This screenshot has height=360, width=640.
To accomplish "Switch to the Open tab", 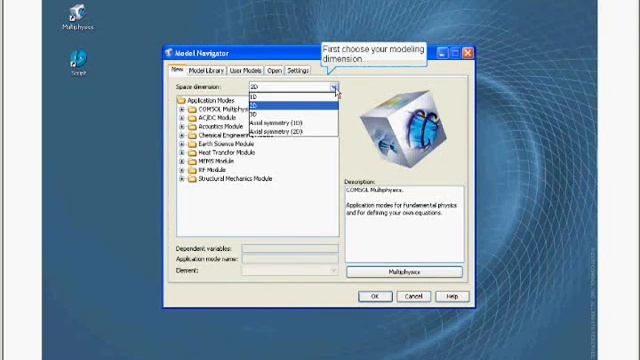I will [274, 71].
